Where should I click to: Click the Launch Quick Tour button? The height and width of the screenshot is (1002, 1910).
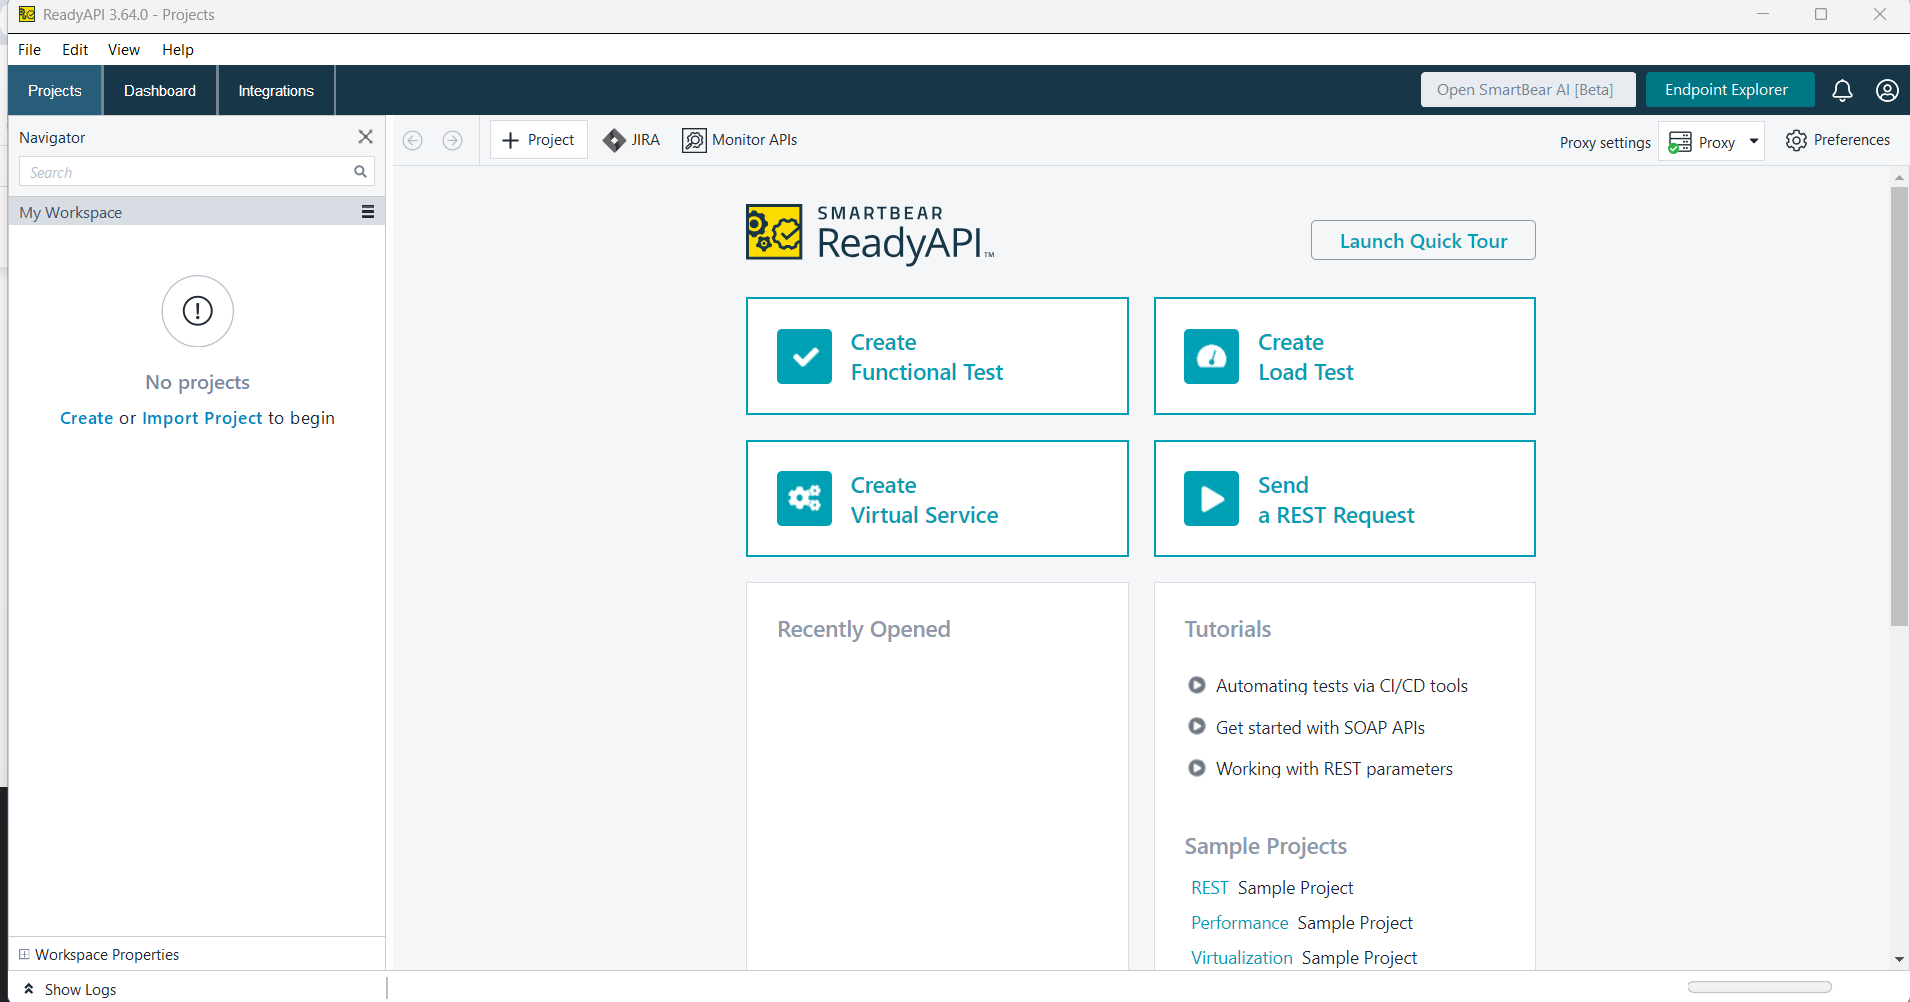coord(1422,241)
